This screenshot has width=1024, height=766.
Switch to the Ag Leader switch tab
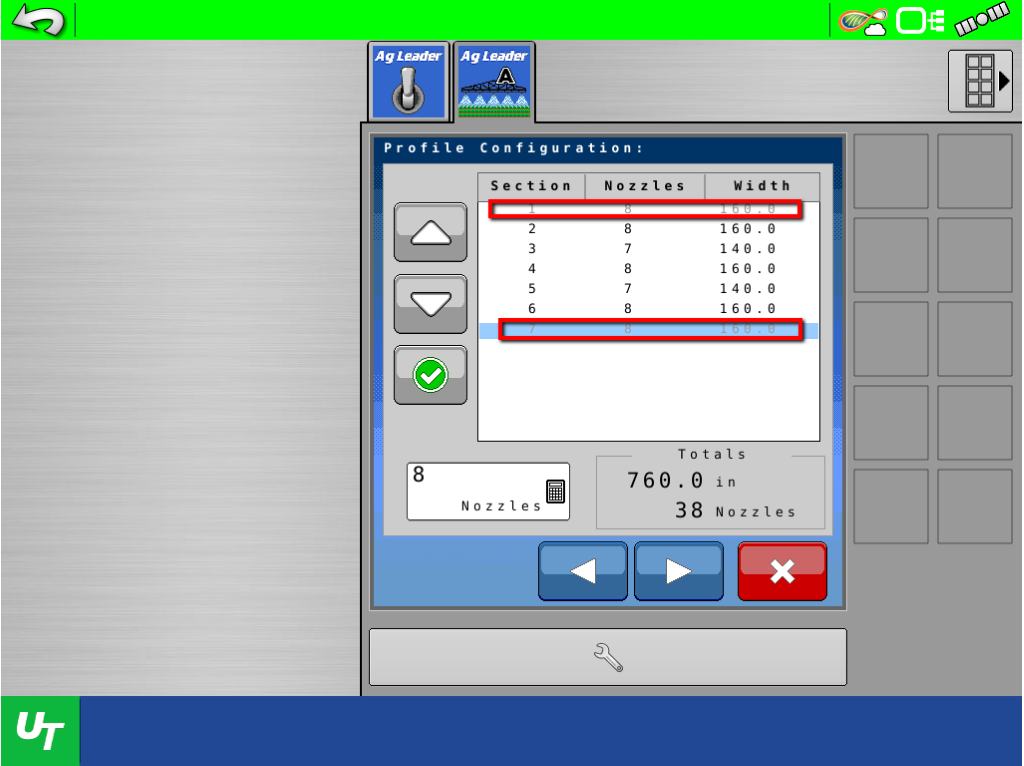[x=407, y=80]
